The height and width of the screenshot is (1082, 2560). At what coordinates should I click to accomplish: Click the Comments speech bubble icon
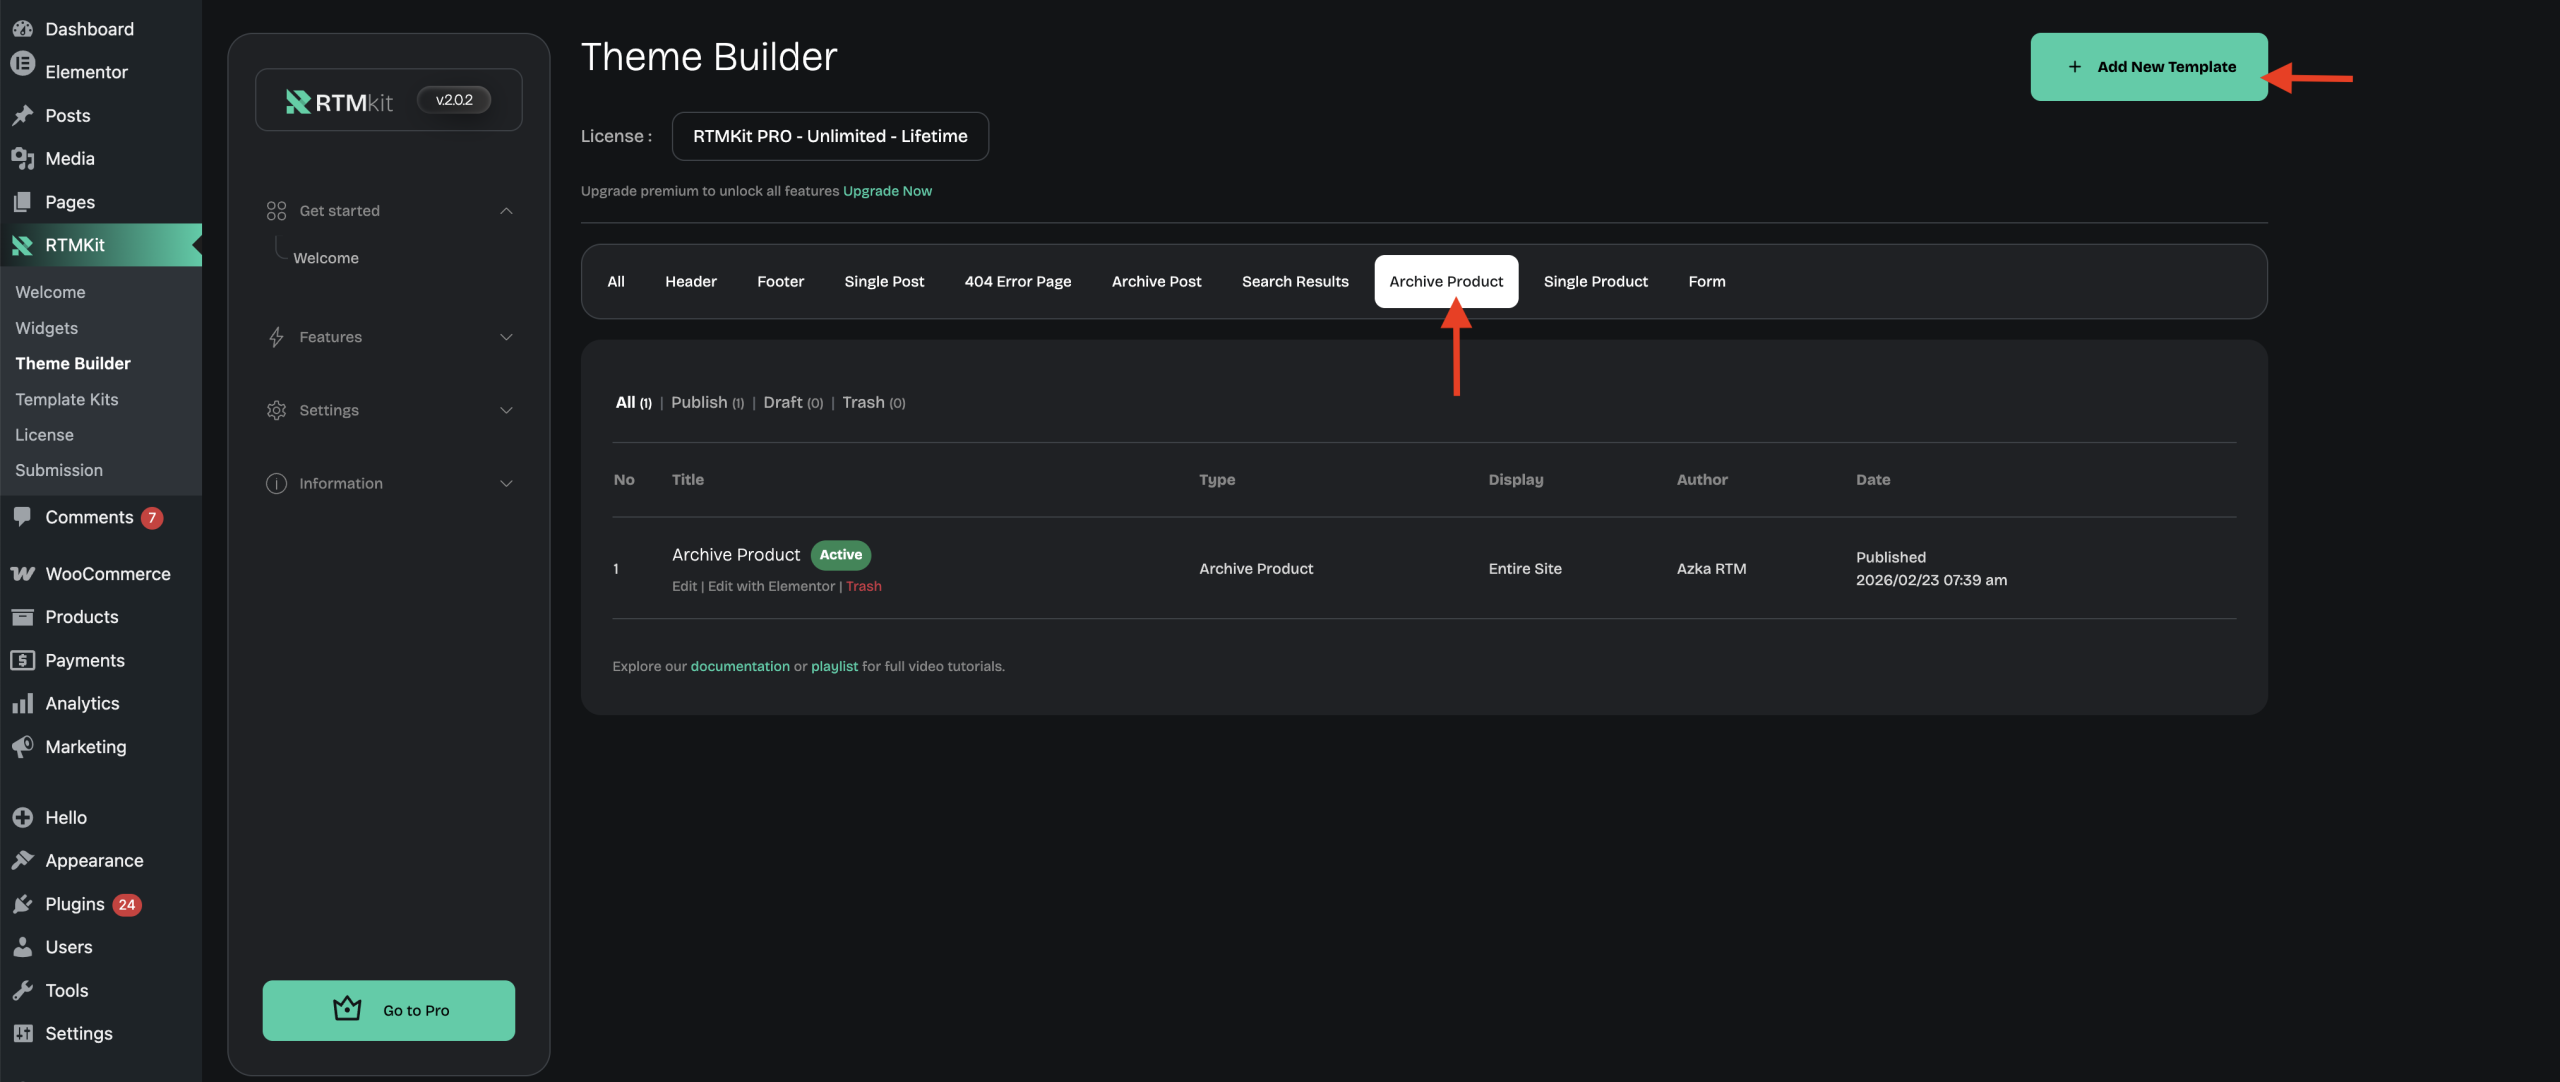click(22, 516)
